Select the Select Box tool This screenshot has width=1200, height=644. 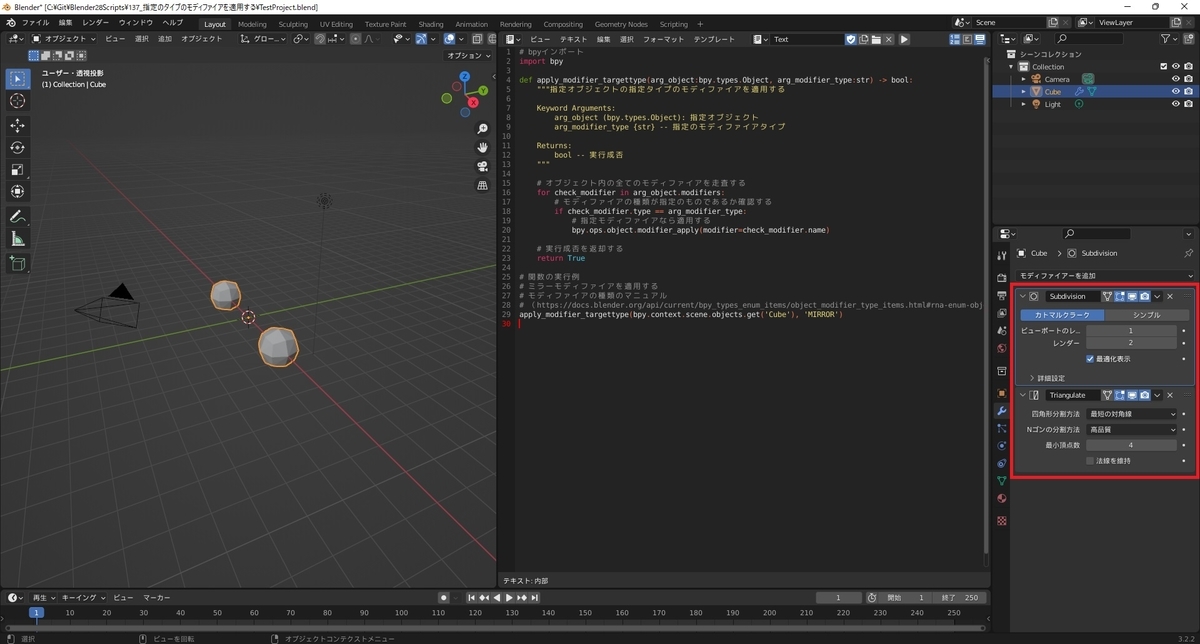click(18, 78)
